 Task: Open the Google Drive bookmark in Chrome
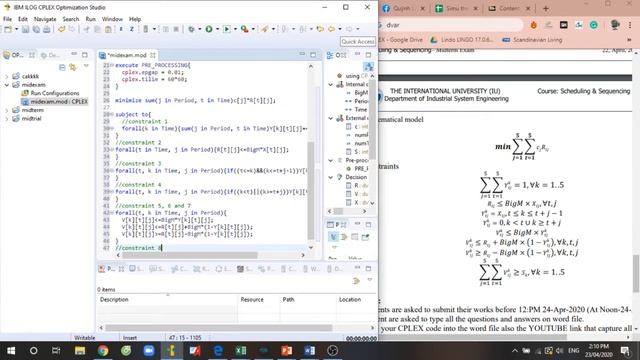pyautogui.click(x=401, y=40)
